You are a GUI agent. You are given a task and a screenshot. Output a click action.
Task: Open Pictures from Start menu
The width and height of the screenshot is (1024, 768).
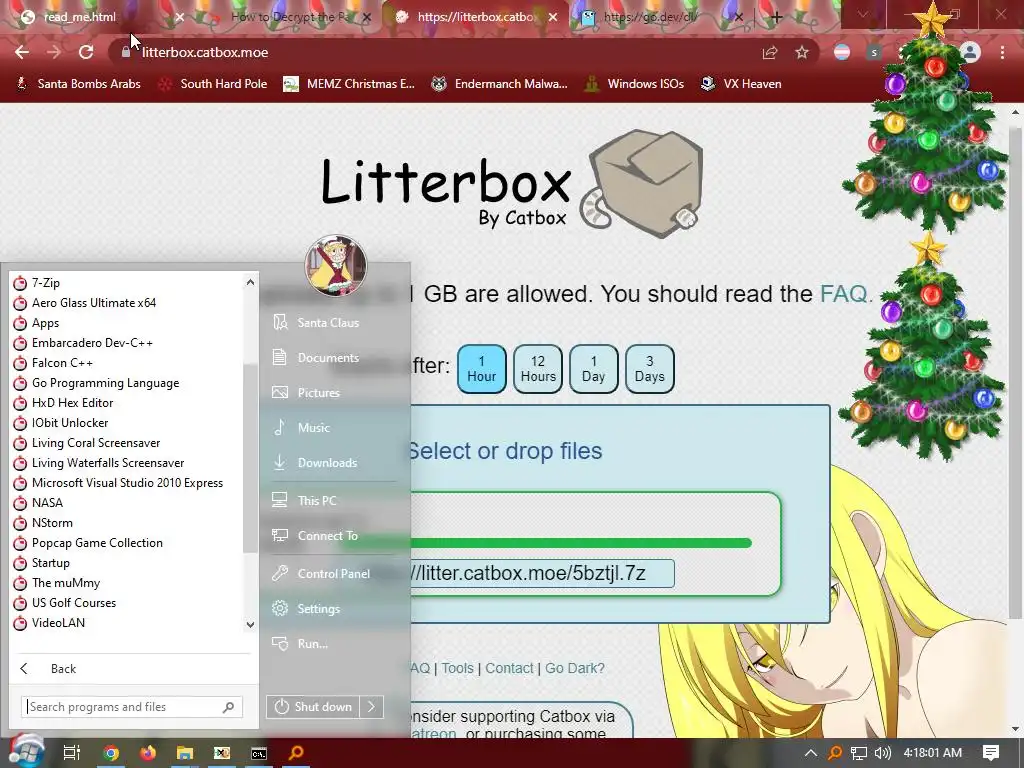point(318,392)
